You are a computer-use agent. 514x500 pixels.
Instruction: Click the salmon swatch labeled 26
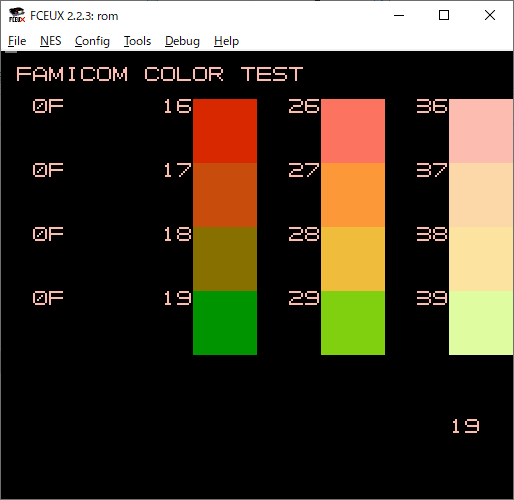353,131
